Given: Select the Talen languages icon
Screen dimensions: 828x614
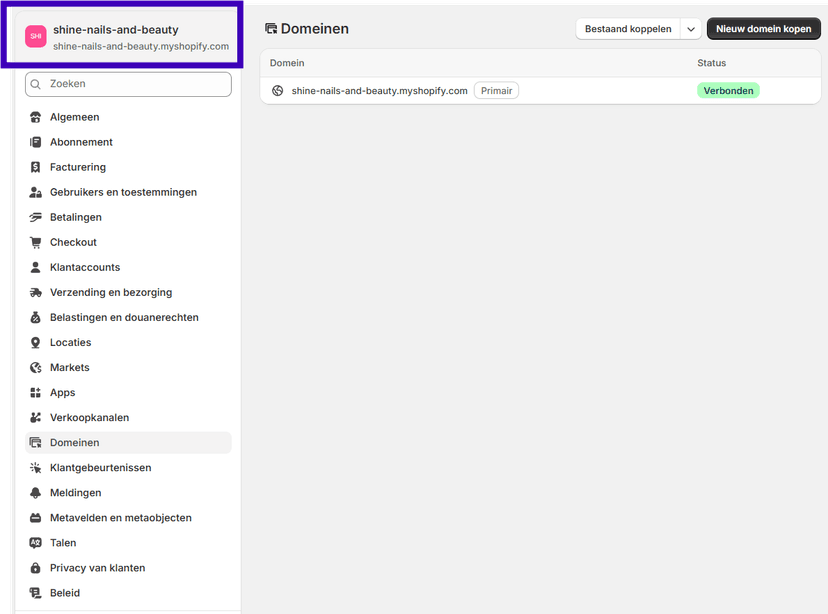Looking at the screenshot, I should click(37, 542).
